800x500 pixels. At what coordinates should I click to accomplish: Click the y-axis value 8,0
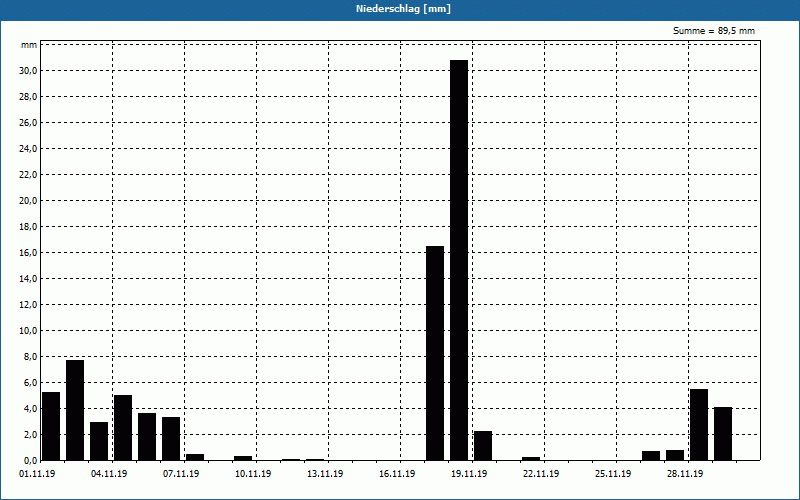30,357
